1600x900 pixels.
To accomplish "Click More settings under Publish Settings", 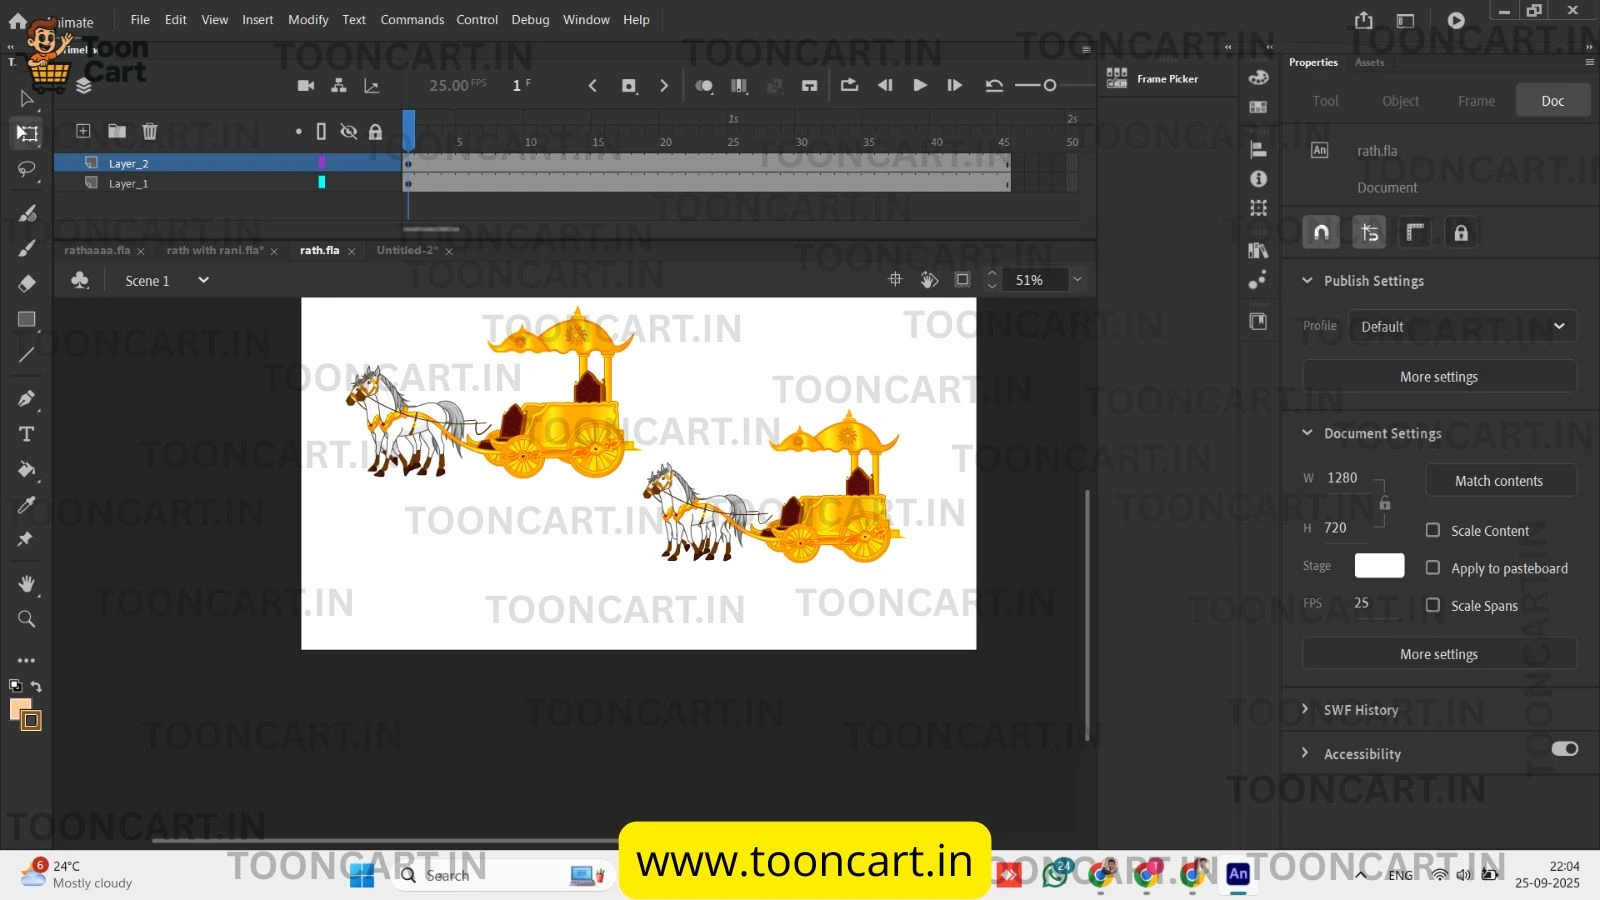I will (x=1438, y=377).
